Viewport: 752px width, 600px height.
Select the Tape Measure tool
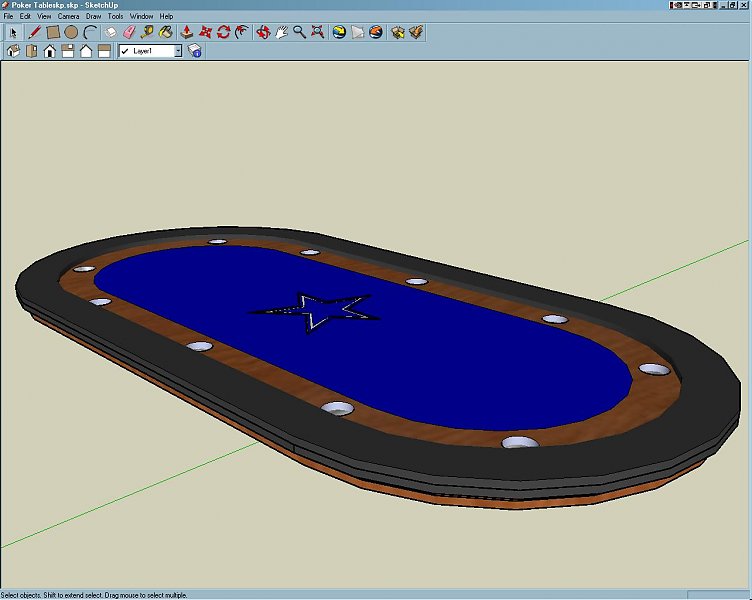[147, 33]
